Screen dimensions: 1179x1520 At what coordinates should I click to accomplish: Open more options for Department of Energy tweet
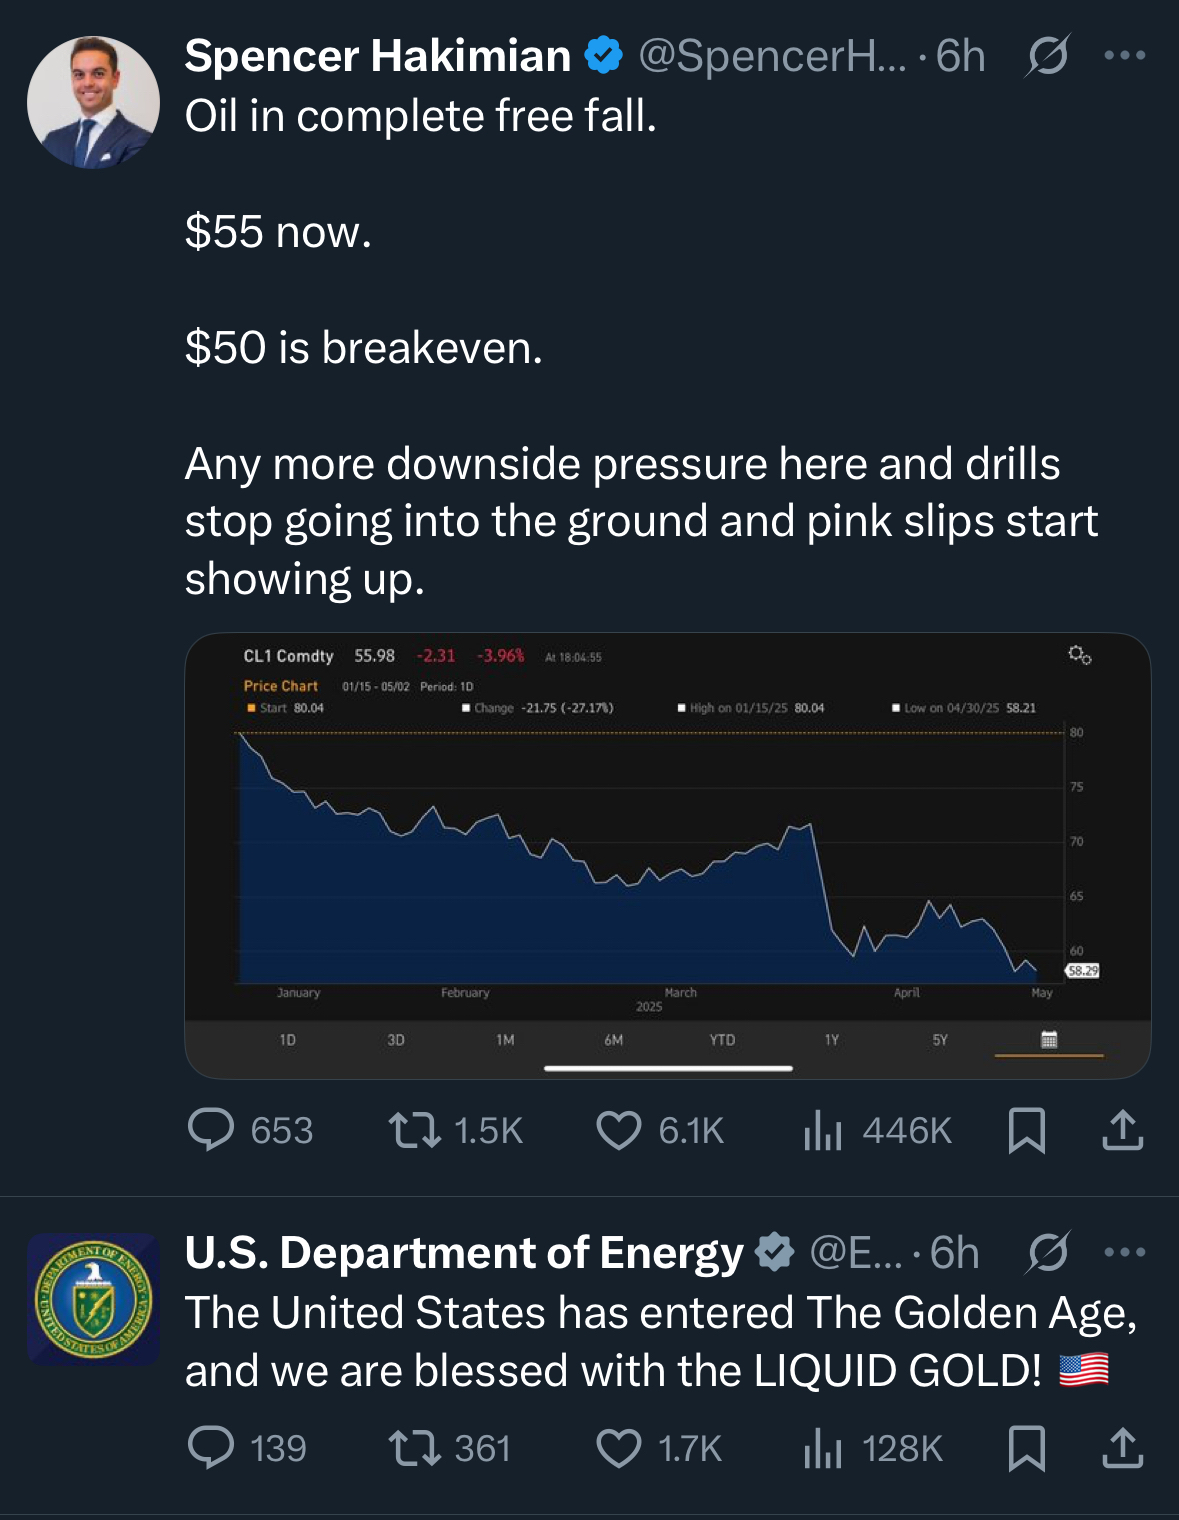click(x=1125, y=1252)
